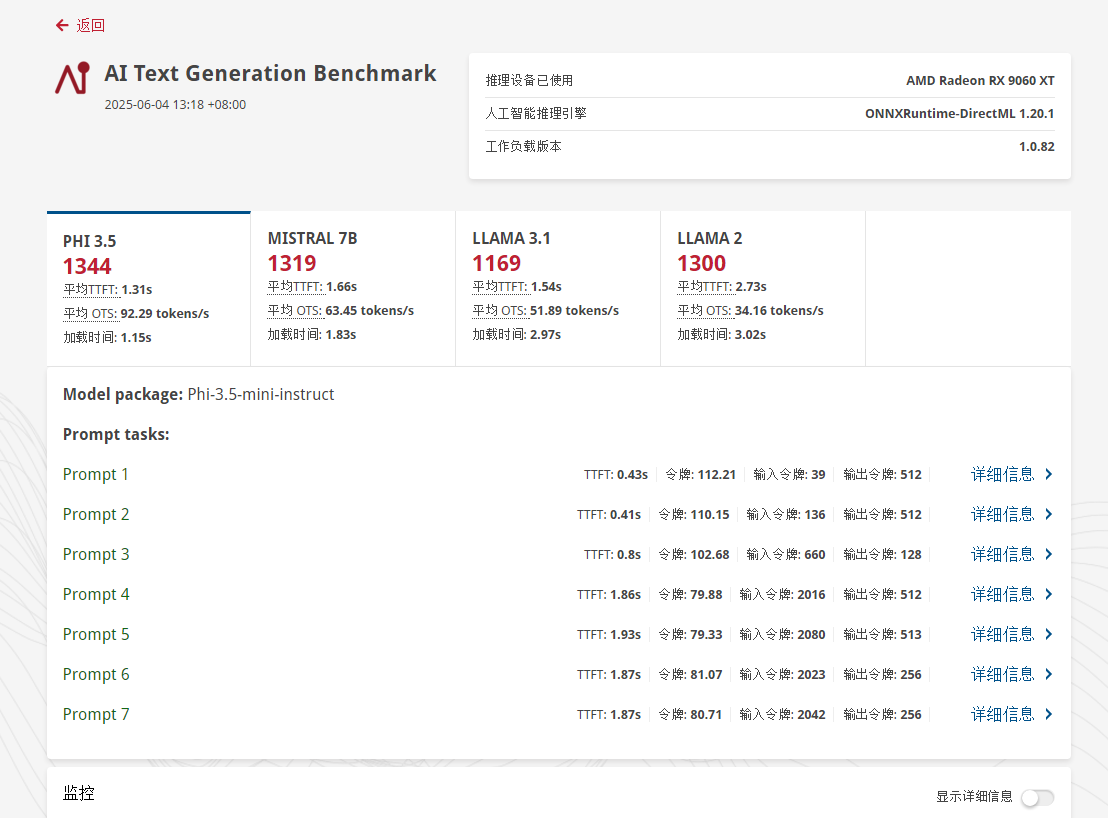Toggle the show detailed info switch
Image resolution: width=1108 pixels, height=818 pixels.
coord(1037,797)
